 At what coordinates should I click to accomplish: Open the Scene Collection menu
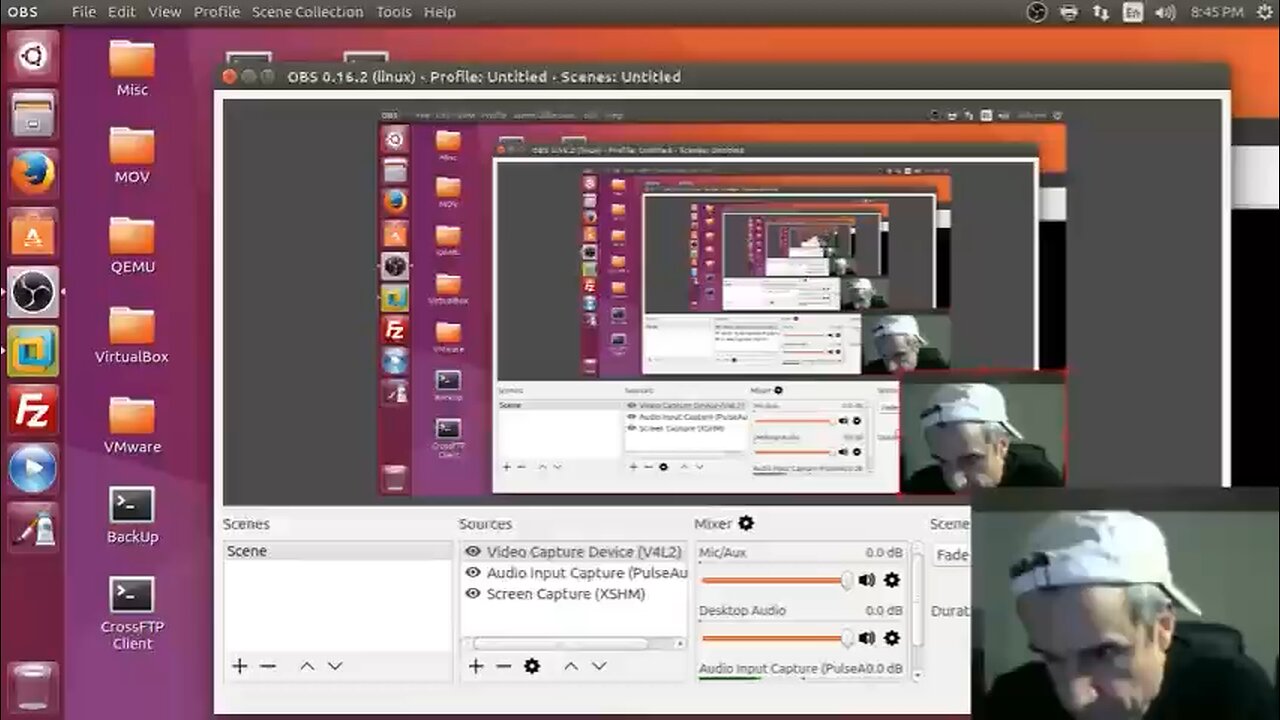point(308,12)
